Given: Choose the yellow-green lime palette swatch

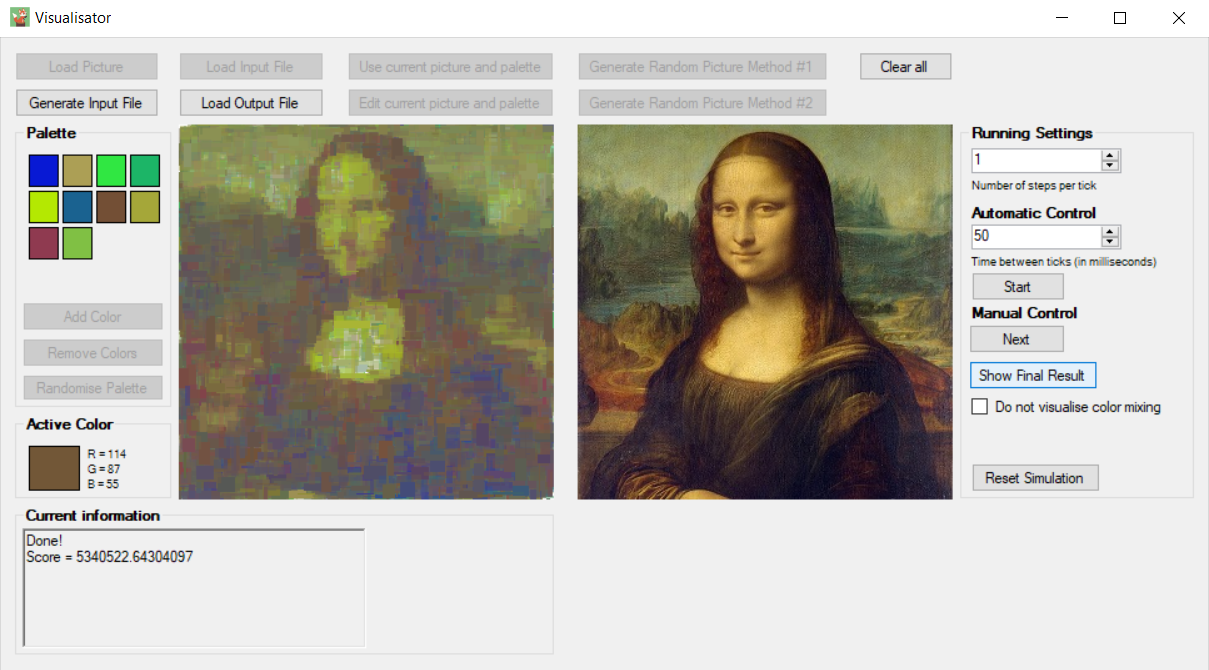Looking at the screenshot, I should 44,207.
